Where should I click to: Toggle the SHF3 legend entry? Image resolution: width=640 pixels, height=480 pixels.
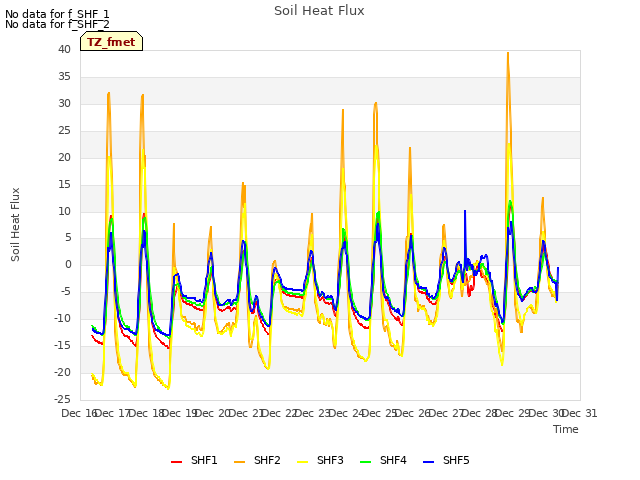coord(320,460)
